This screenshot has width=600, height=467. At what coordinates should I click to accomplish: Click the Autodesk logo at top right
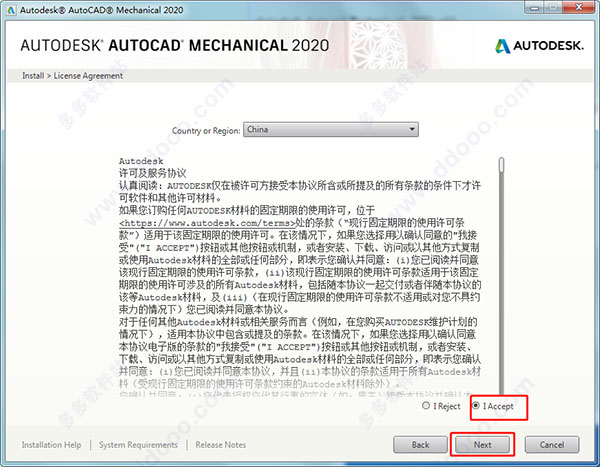coord(539,46)
